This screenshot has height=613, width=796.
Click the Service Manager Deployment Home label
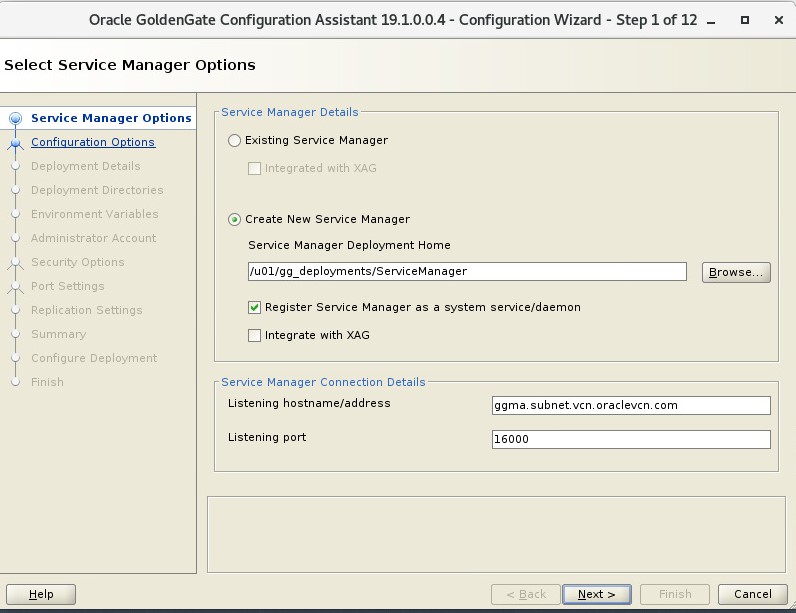pyautogui.click(x=349, y=245)
